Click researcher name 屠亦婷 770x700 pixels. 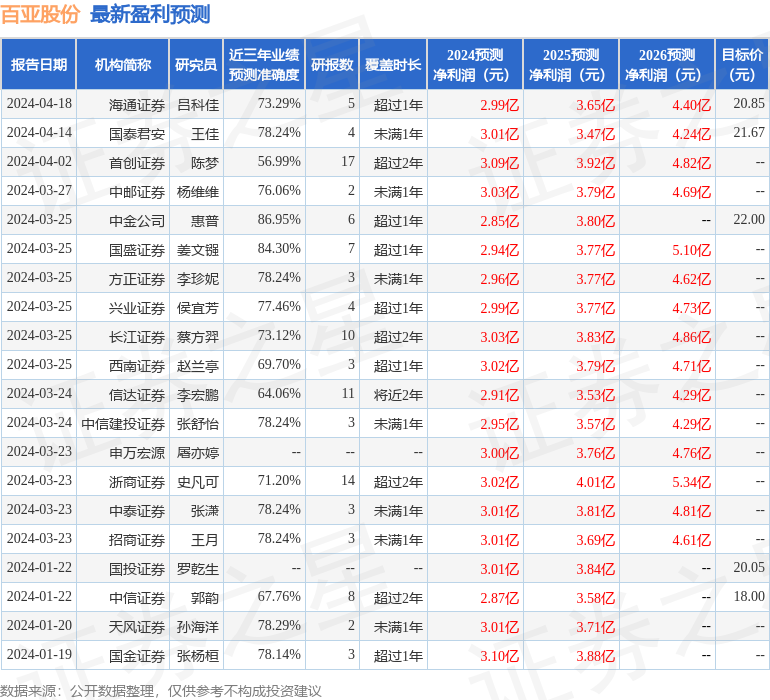pyautogui.click(x=198, y=452)
